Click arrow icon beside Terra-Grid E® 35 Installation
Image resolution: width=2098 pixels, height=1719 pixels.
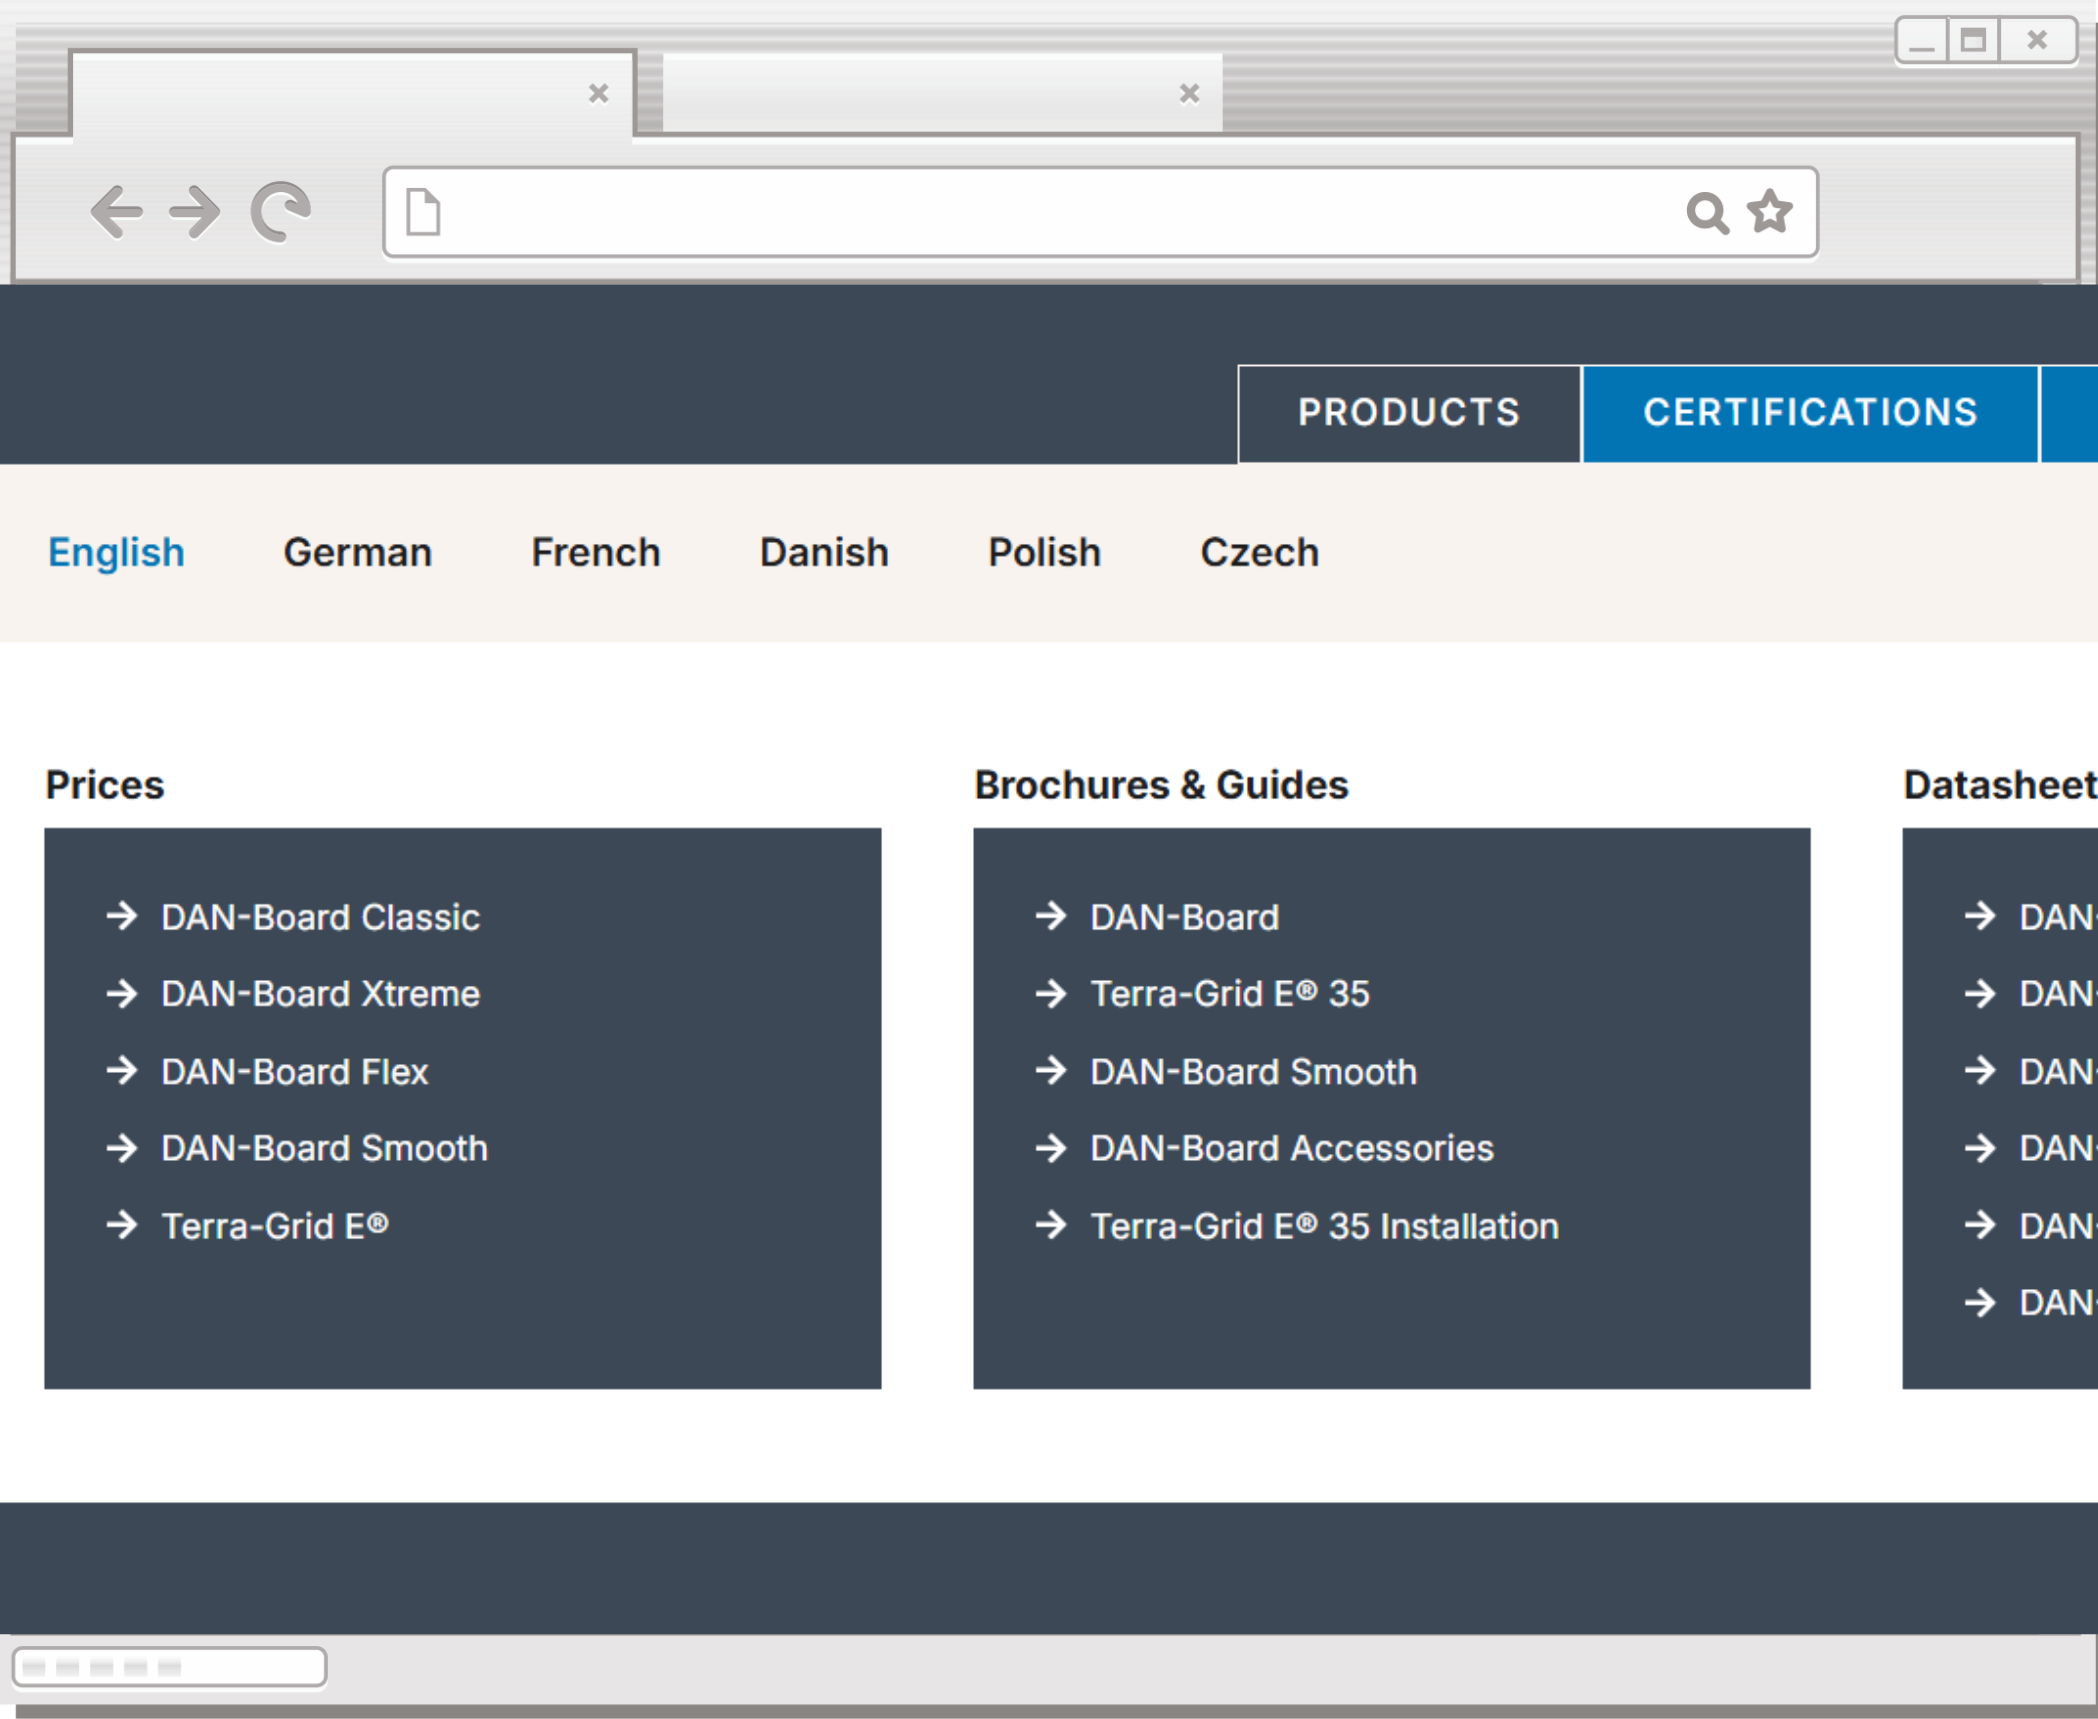[x=1051, y=1225]
